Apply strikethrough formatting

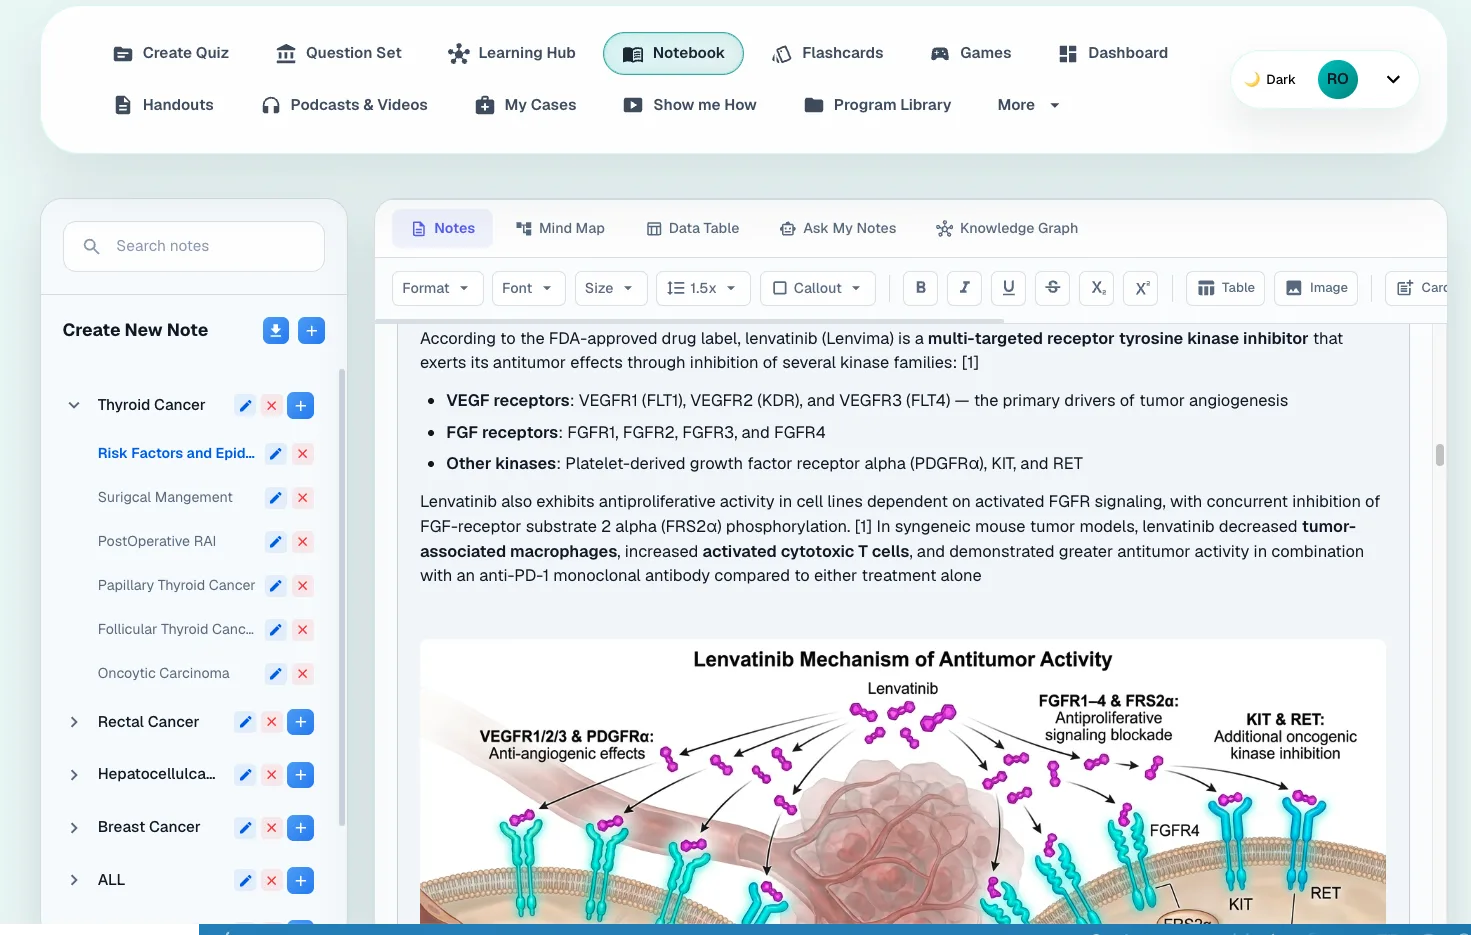click(1053, 288)
